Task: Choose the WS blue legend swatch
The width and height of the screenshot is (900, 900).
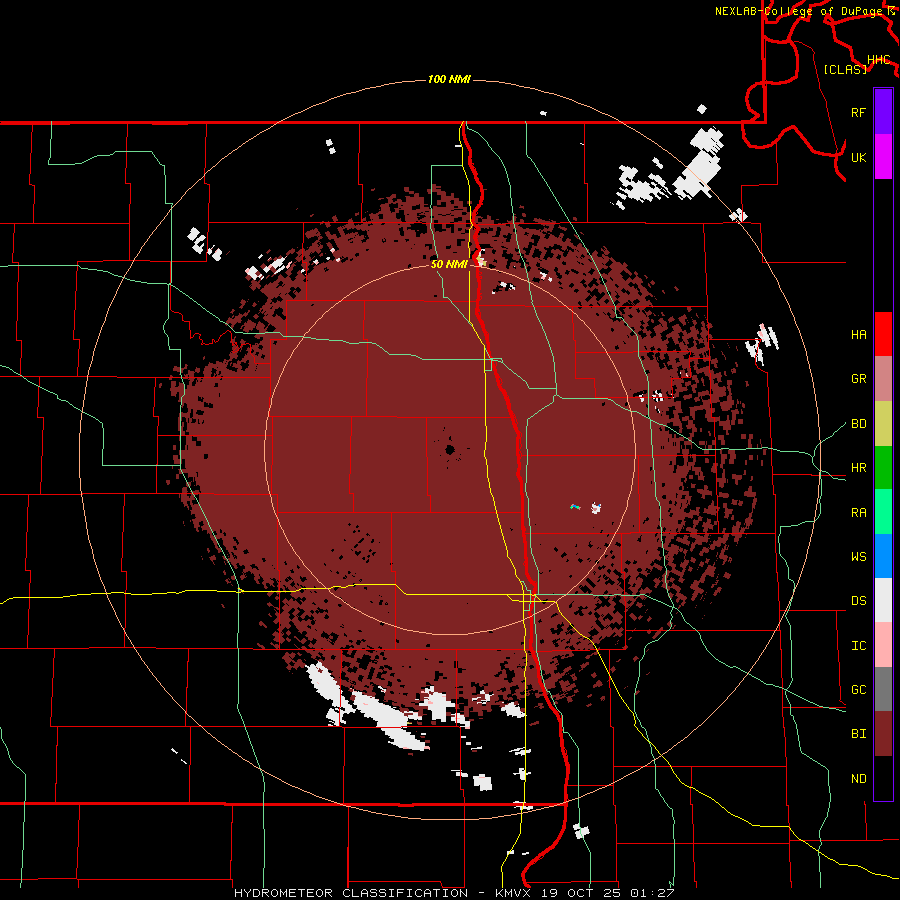Action: coord(883,556)
